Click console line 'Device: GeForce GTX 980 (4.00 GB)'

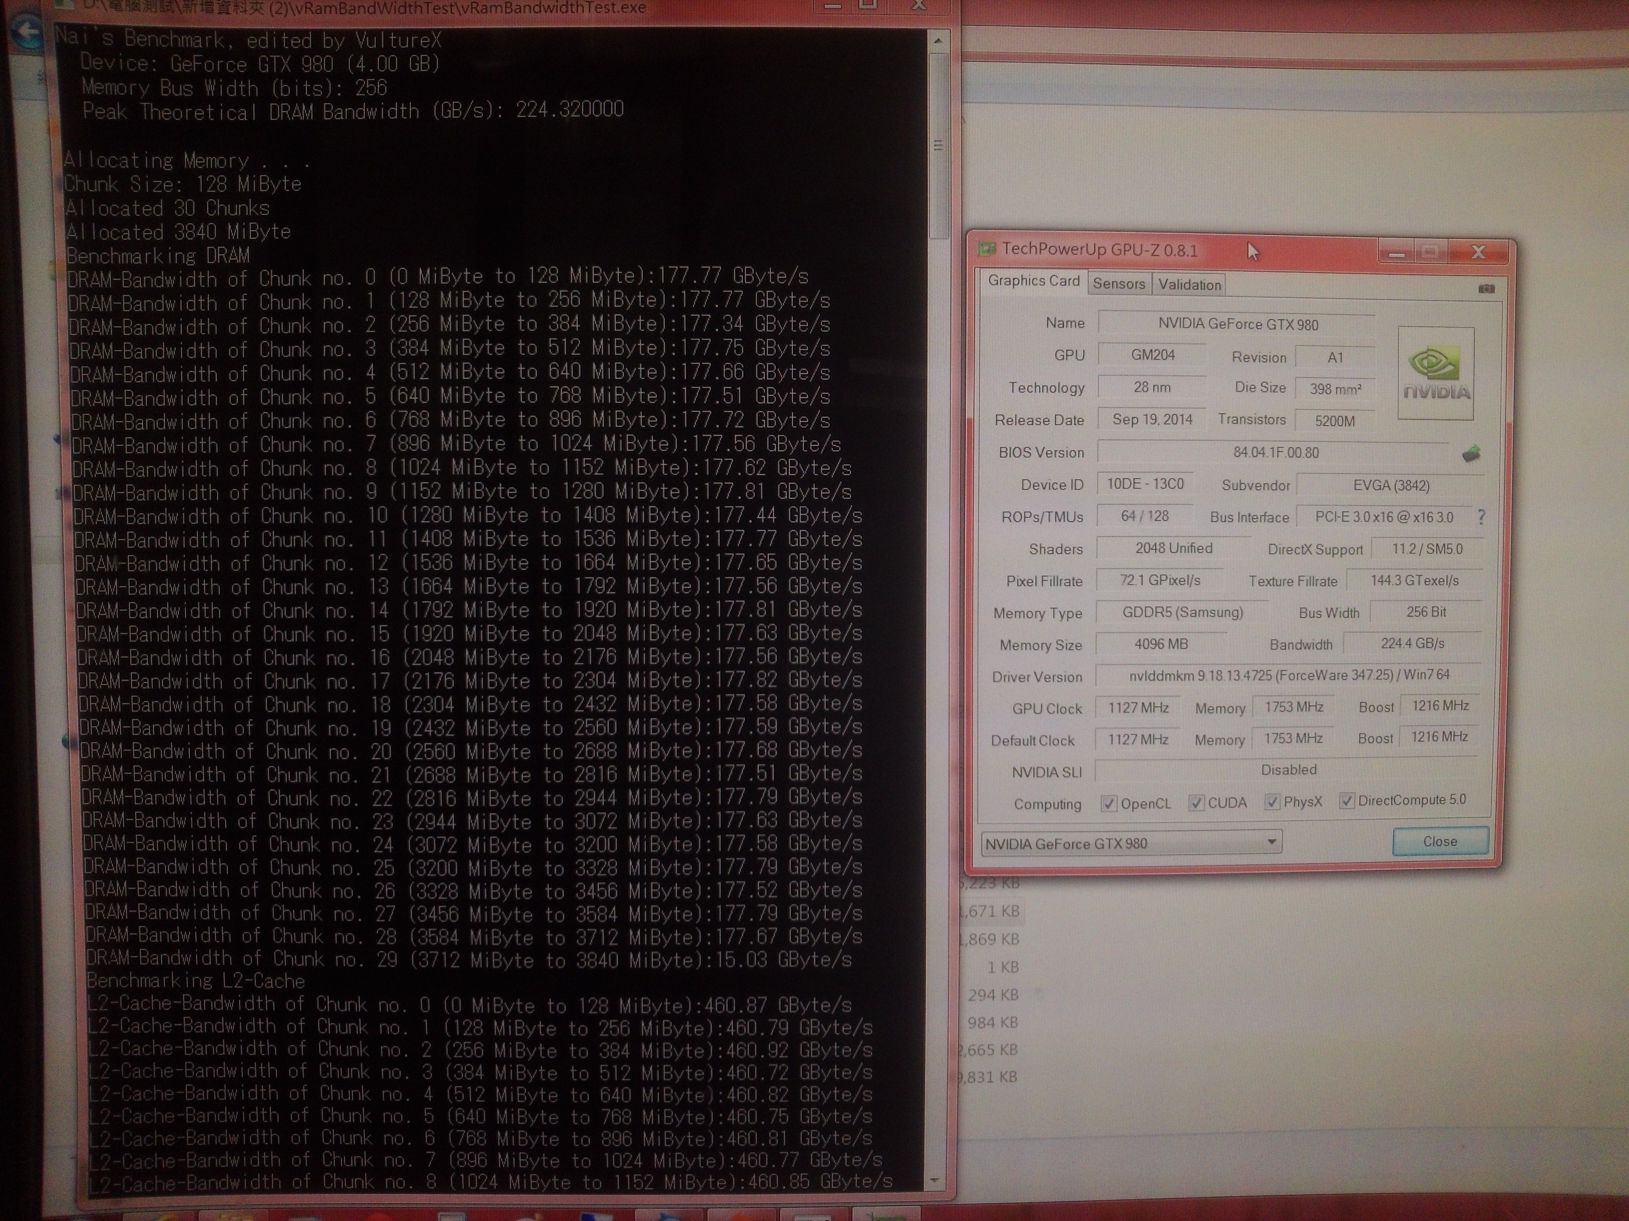260,64
